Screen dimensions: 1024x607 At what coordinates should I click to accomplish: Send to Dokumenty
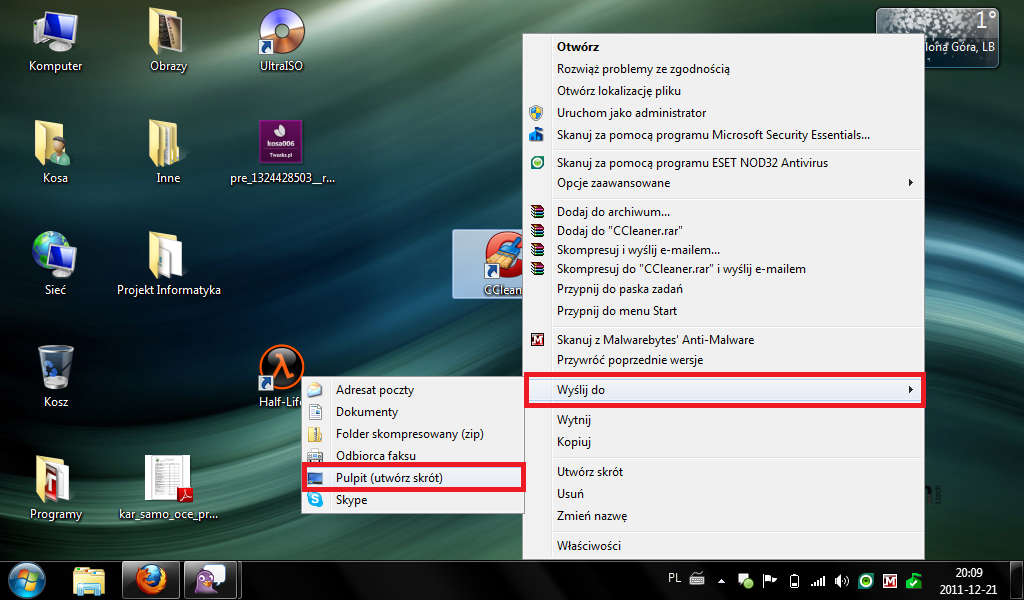pos(413,412)
